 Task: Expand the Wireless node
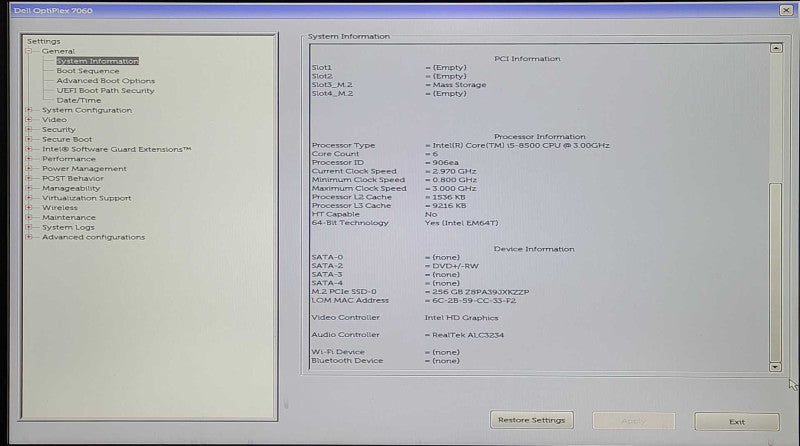29,208
